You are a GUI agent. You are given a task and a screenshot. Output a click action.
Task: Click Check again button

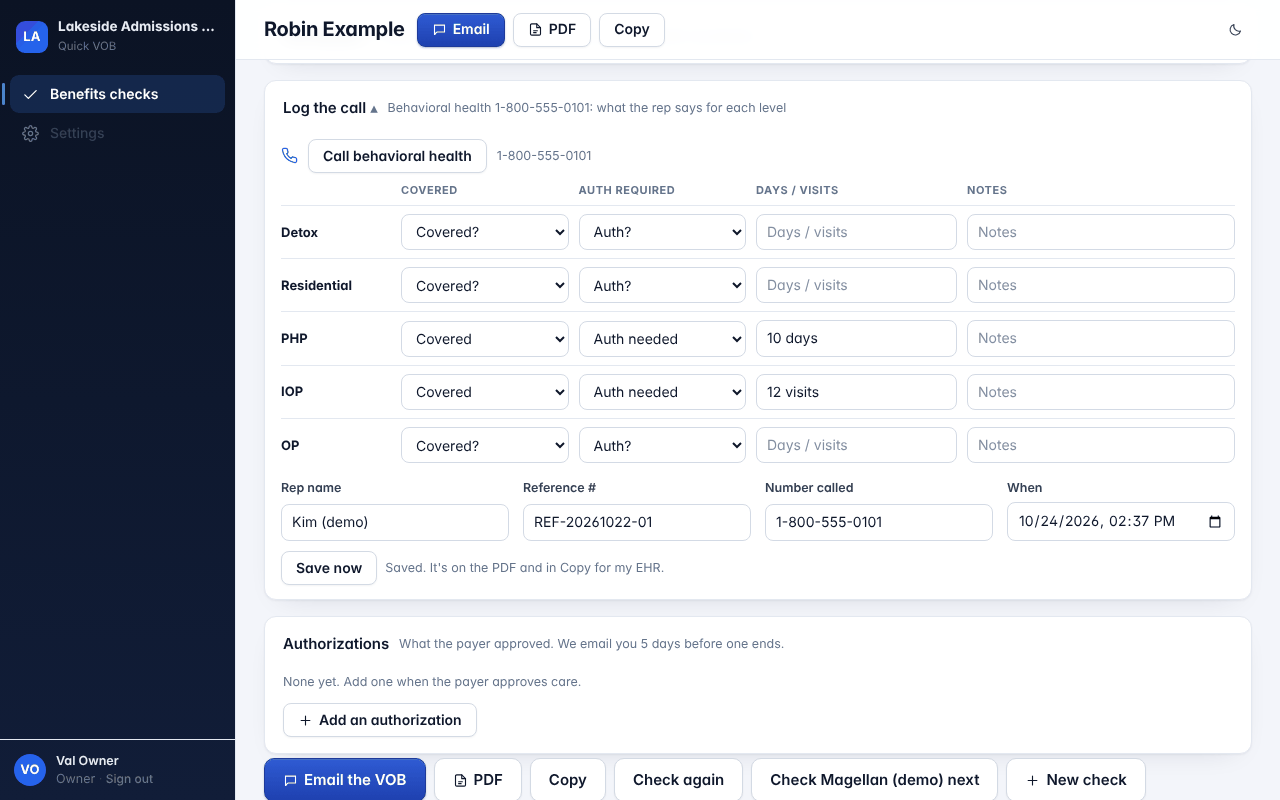click(x=678, y=780)
